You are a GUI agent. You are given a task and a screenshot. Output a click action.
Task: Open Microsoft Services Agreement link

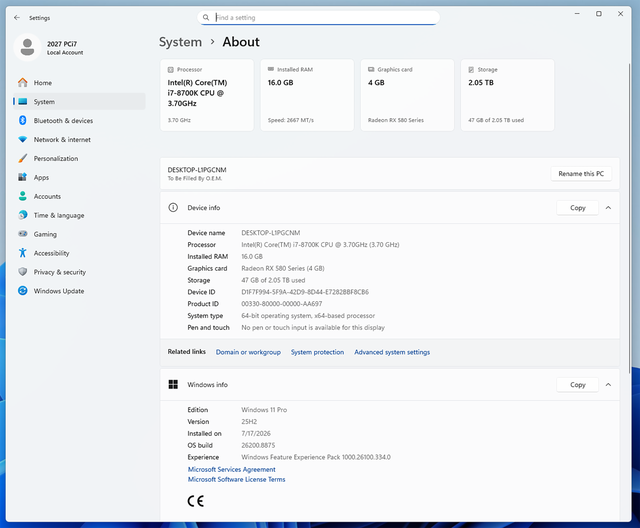[231, 469]
